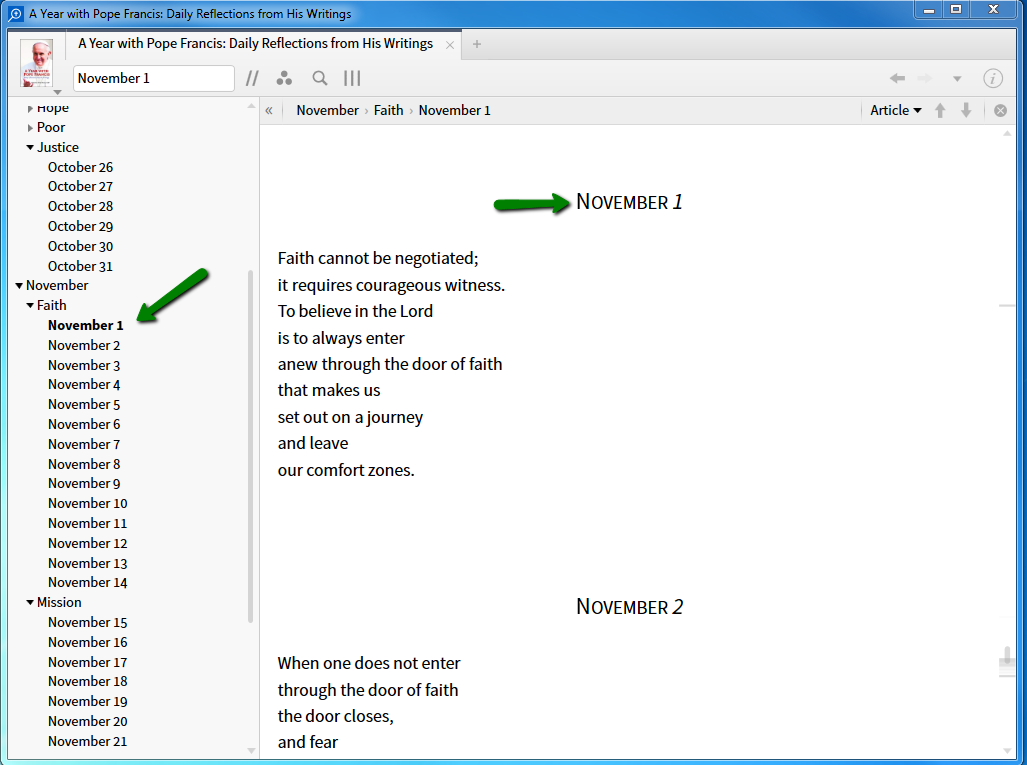Select November 20 in the contents tree

pos(87,722)
